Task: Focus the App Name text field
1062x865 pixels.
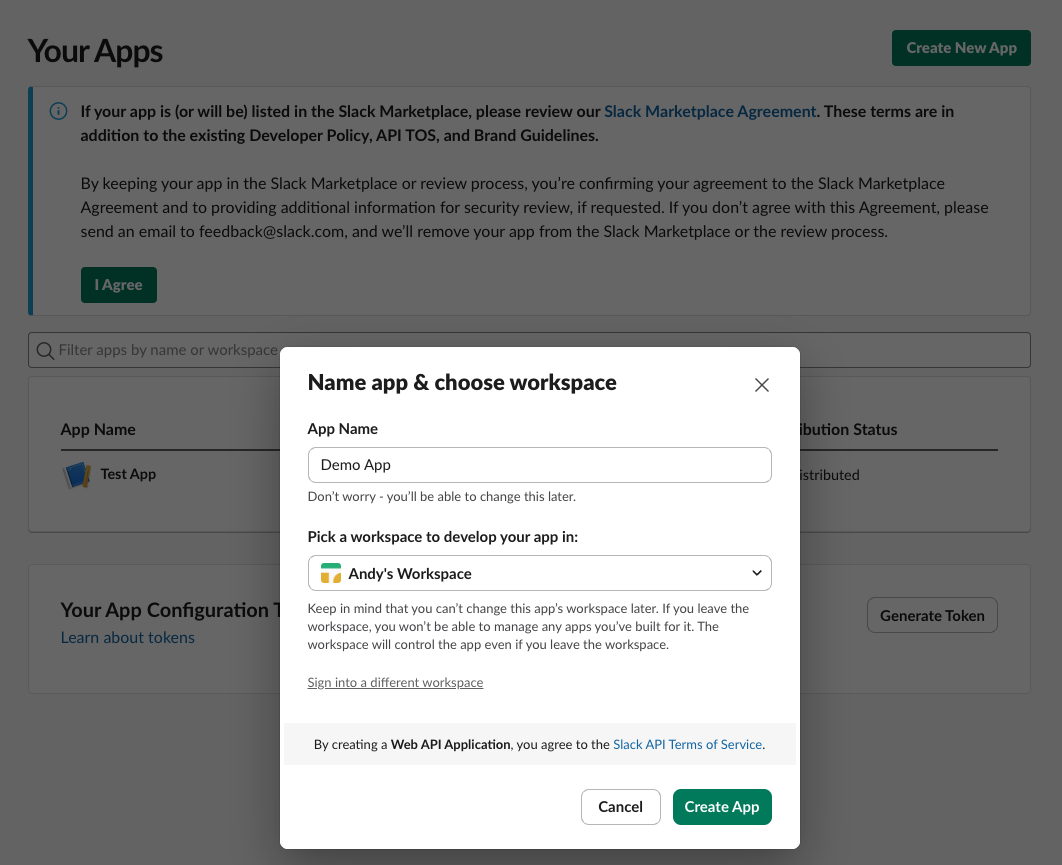Action: coord(539,465)
